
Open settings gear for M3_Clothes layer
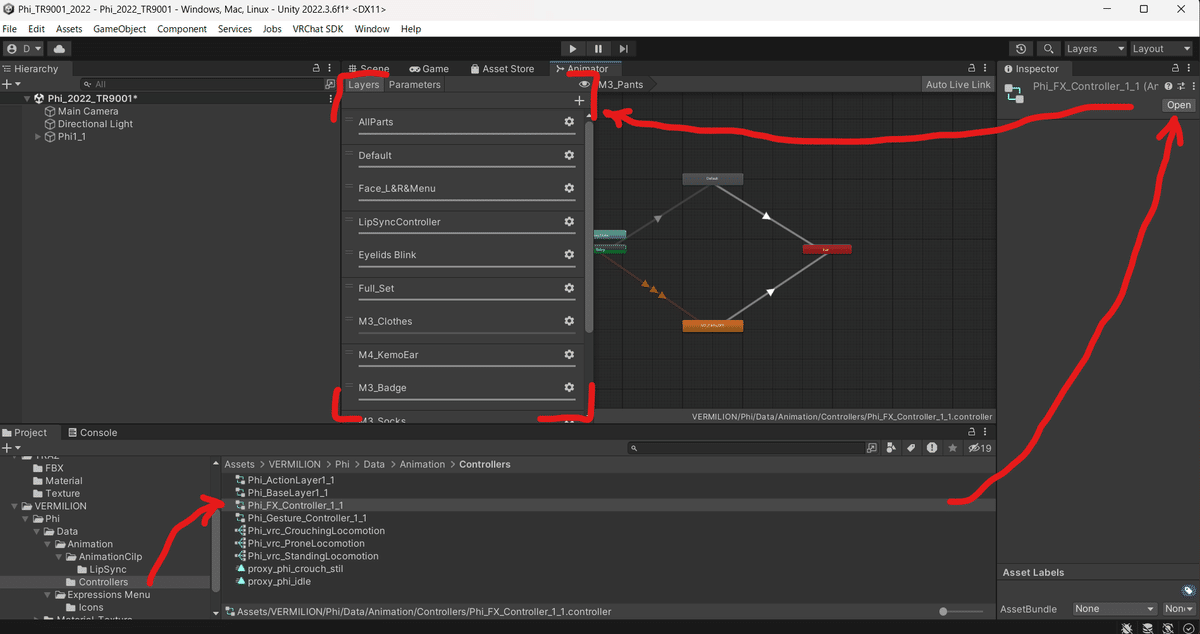[569, 321]
